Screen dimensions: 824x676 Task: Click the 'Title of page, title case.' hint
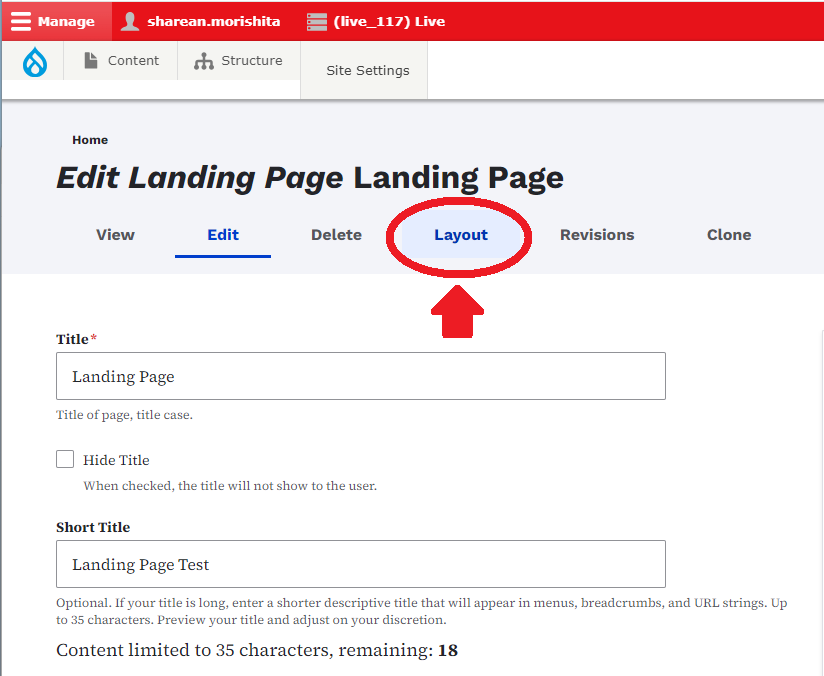tap(125, 415)
